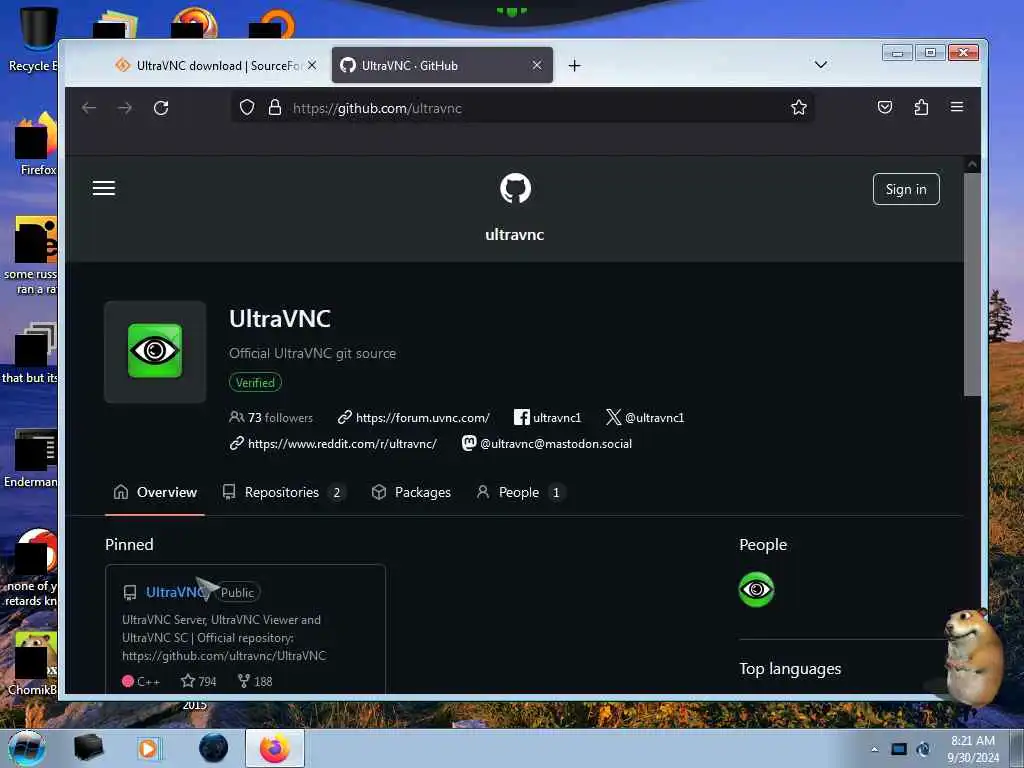Select the UltraVNC · GitHub tab
Screen dimensions: 1024x768
pyautogui.click(x=442, y=65)
